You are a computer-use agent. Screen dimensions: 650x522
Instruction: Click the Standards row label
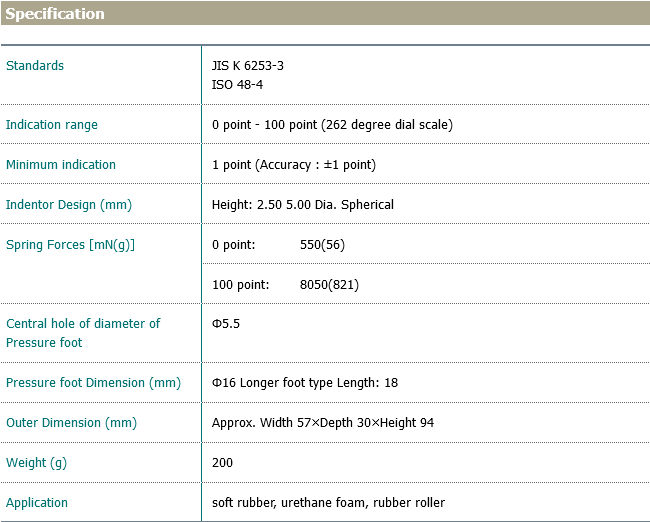click(35, 66)
